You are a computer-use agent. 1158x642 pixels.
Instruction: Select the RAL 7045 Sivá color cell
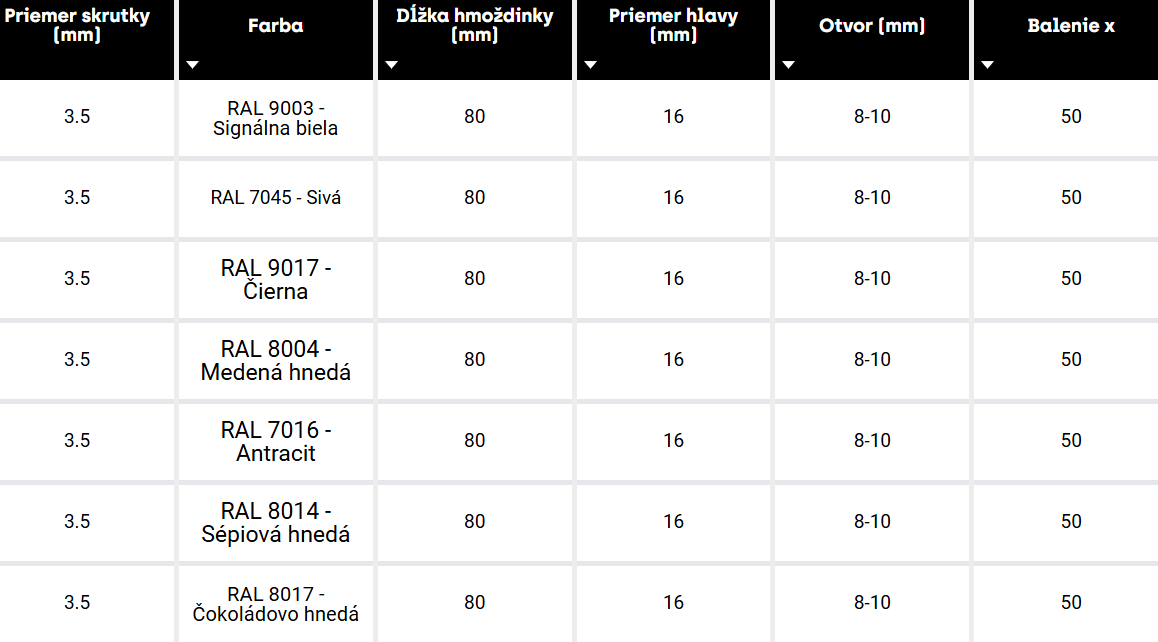pos(276,198)
